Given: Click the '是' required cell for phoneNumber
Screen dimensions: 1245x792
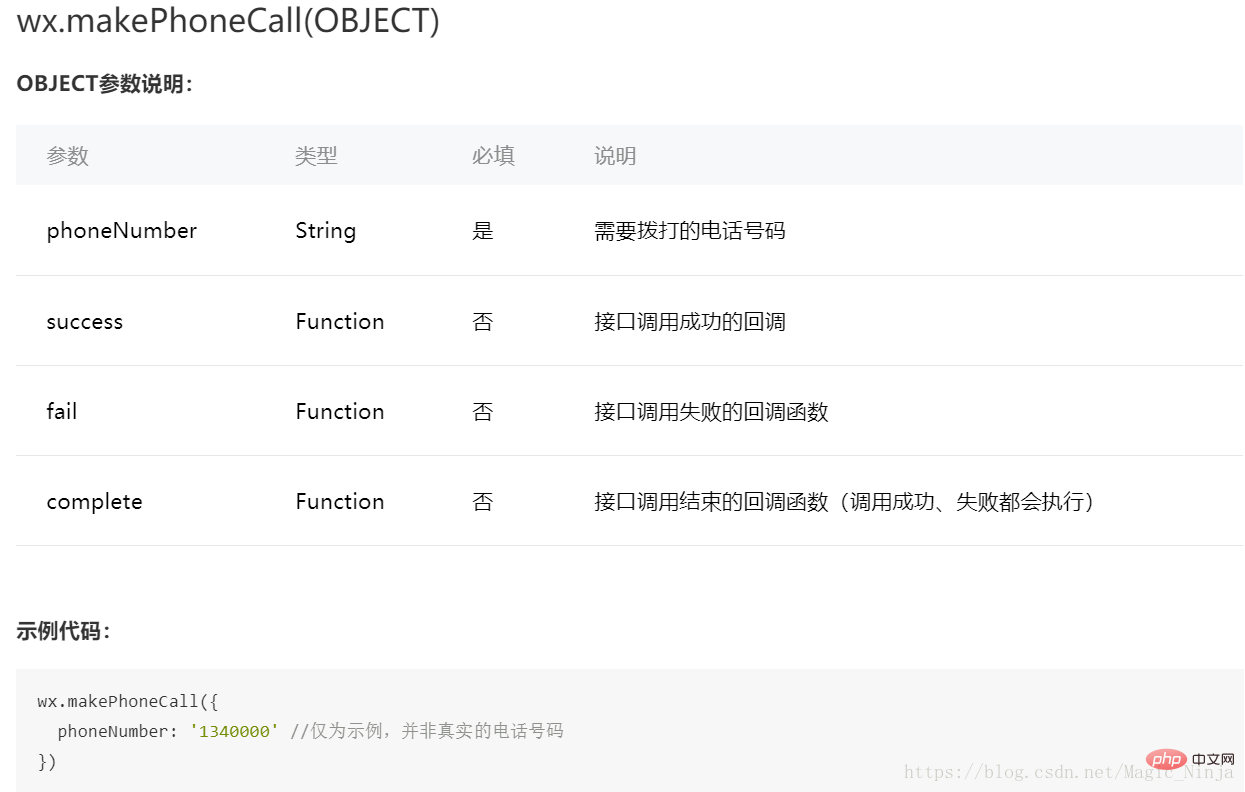Looking at the screenshot, I should tap(483, 231).
